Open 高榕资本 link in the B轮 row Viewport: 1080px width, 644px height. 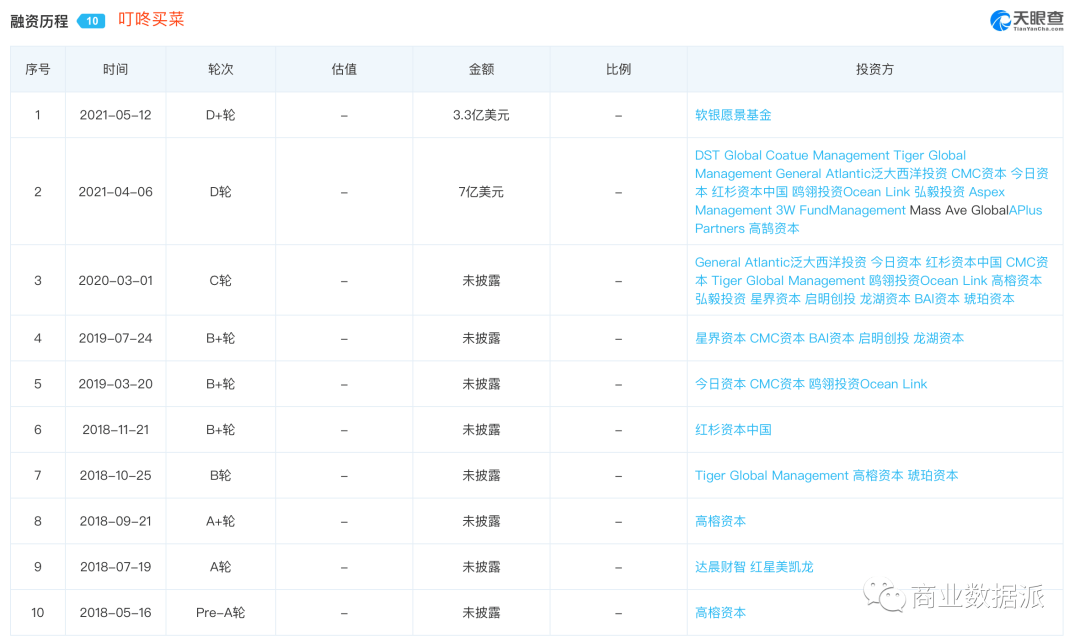pos(878,476)
